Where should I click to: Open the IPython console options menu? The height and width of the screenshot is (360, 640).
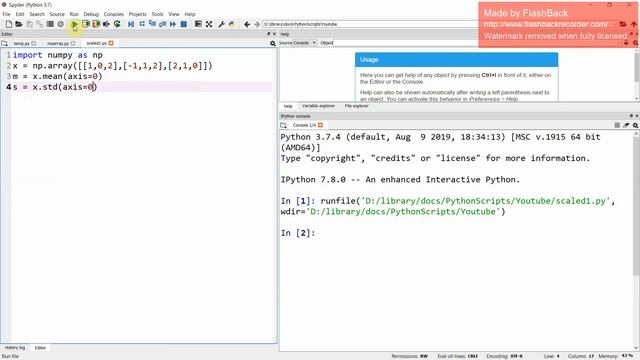(636, 125)
